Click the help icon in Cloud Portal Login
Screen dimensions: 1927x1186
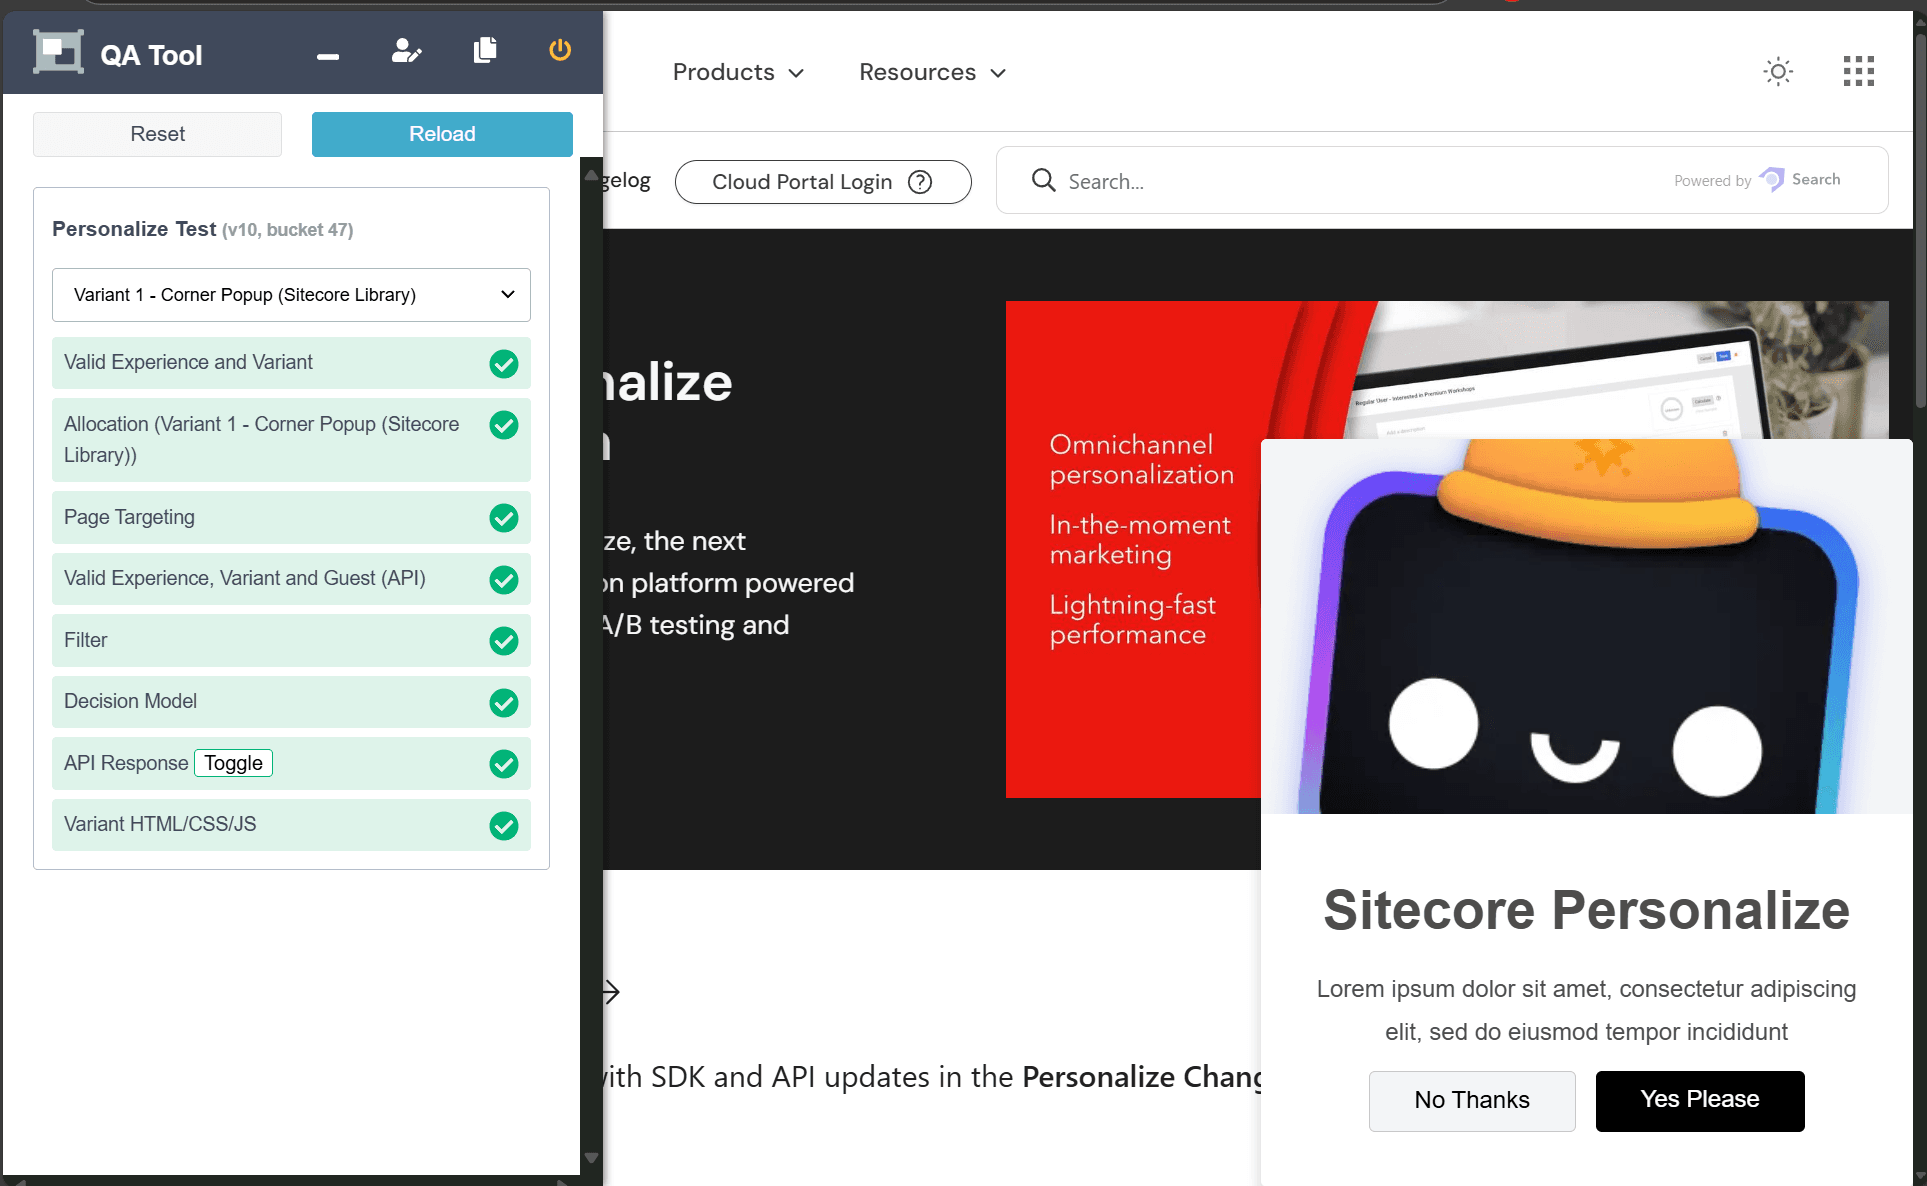[920, 182]
